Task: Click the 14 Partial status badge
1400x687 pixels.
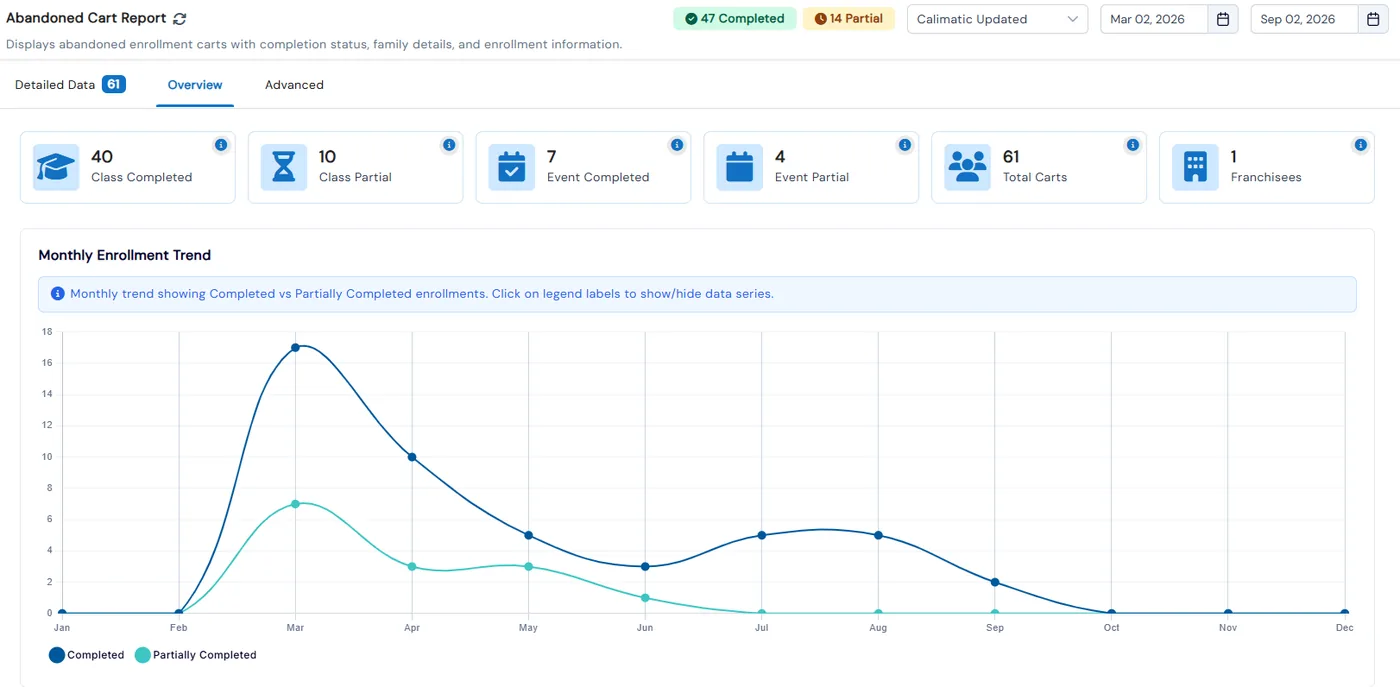Action: click(849, 19)
